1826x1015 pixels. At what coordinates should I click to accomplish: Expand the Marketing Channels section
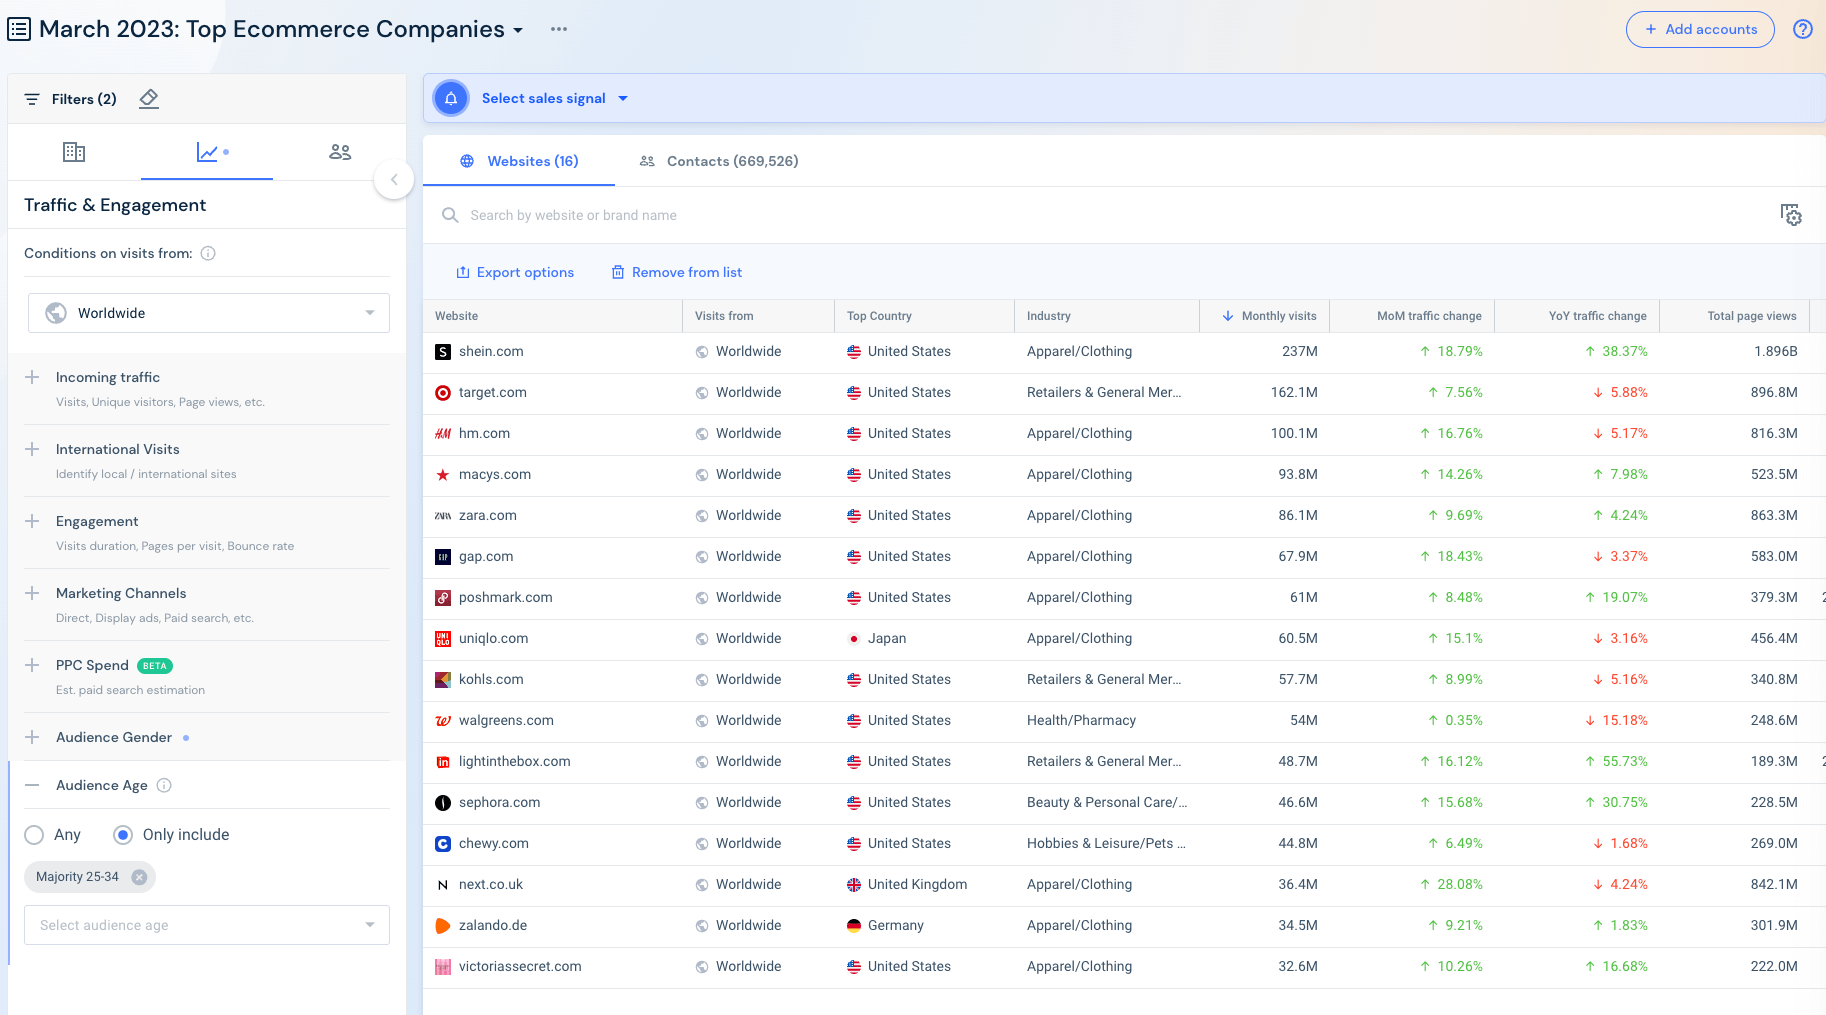tap(32, 593)
